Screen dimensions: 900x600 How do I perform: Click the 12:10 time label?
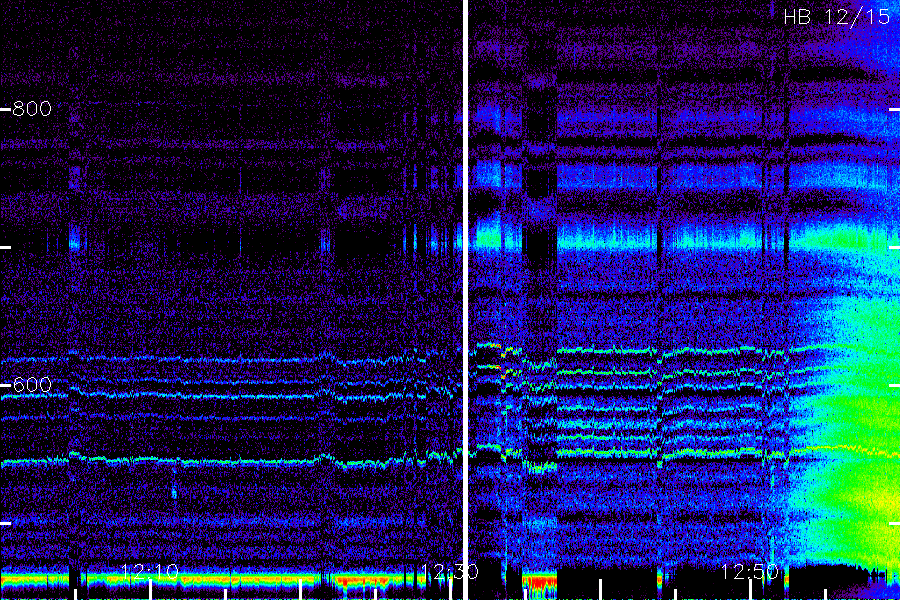150,571
